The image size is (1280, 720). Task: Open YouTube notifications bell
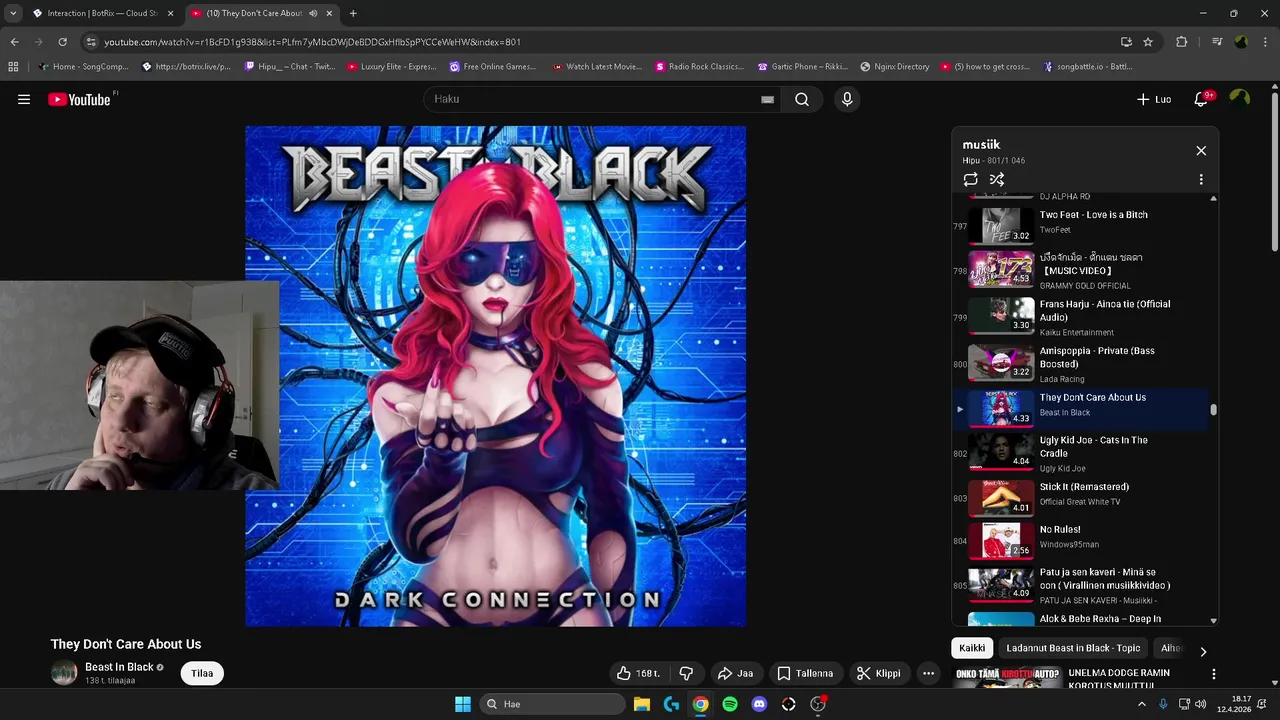[x=1202, y=99]
